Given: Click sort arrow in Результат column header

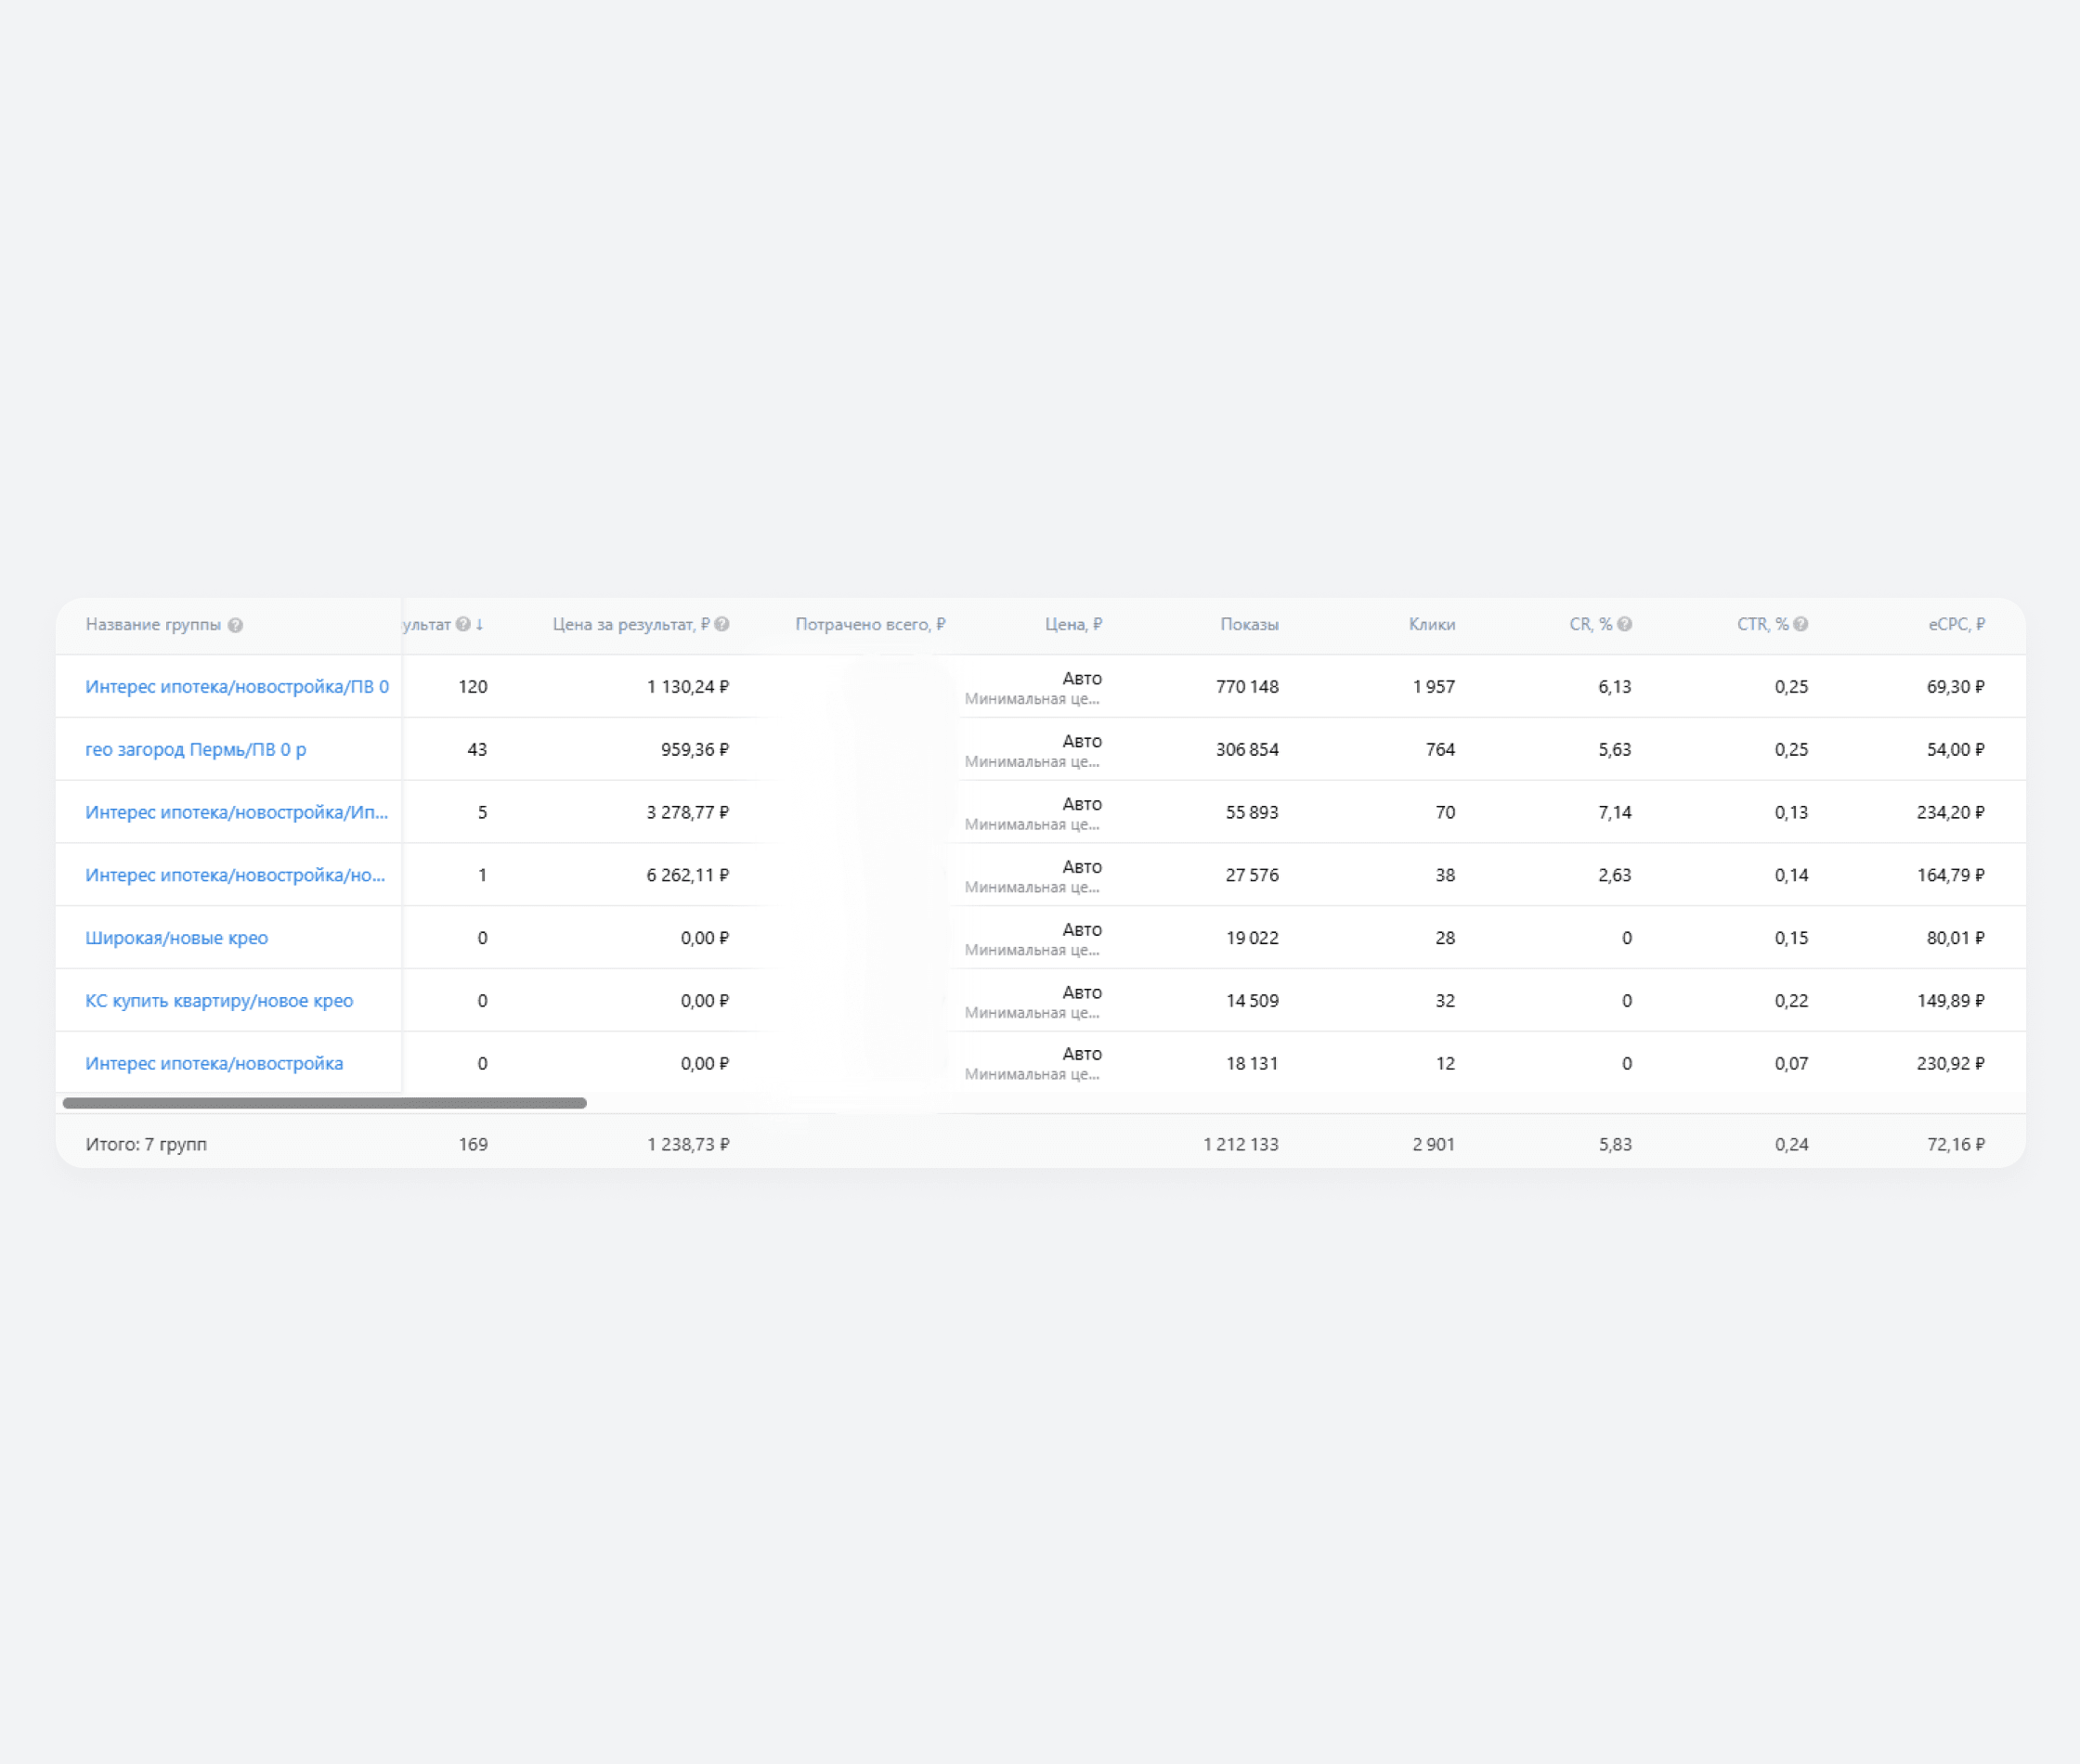Looking at the screenshot, I should pyautogui.click(x=480, y=624).
